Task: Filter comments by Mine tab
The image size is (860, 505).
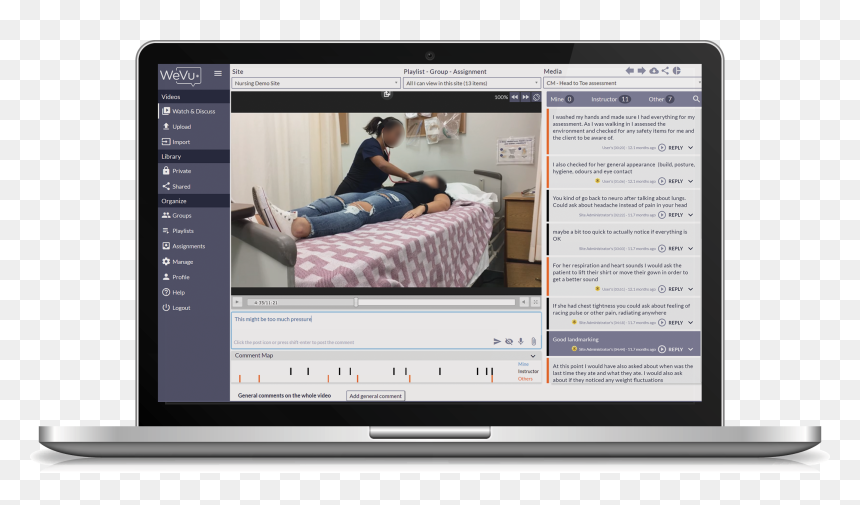Action: [x=562, y=99]
